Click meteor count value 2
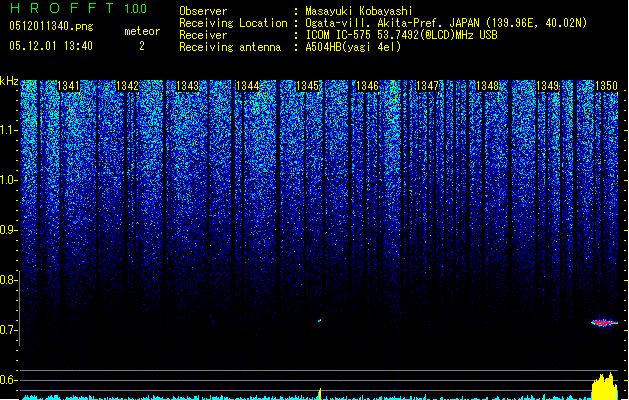The height and width of the screenshot is (400, 629). click(142, 46)
